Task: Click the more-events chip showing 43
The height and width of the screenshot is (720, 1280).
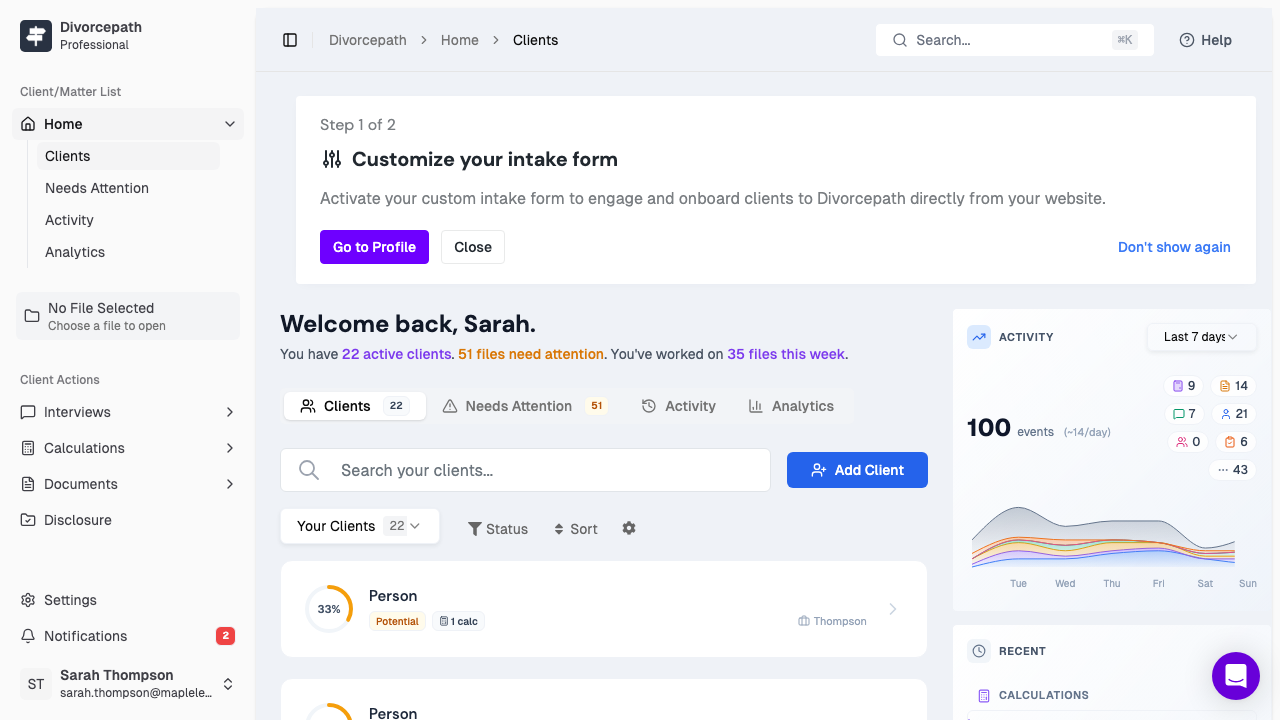Action: click(x=1233, y=470)
